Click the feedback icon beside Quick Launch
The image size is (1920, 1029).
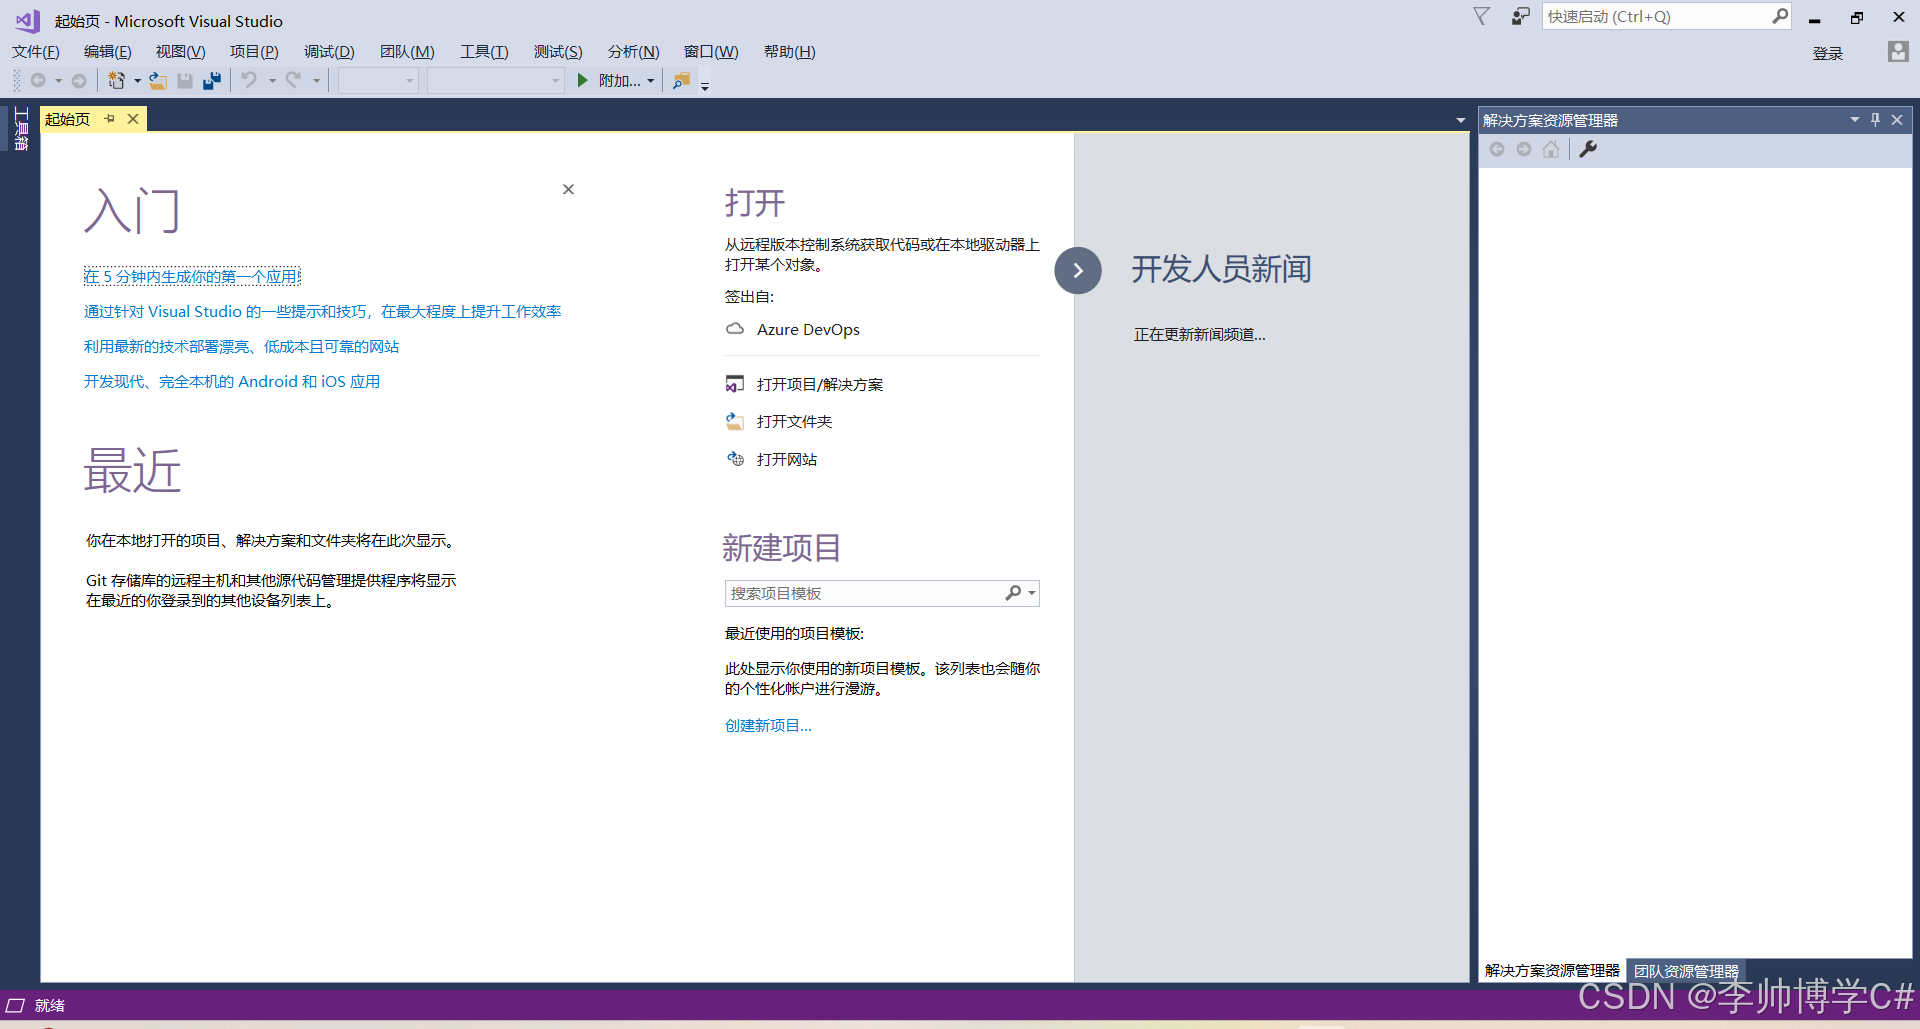coord(1520,17)
